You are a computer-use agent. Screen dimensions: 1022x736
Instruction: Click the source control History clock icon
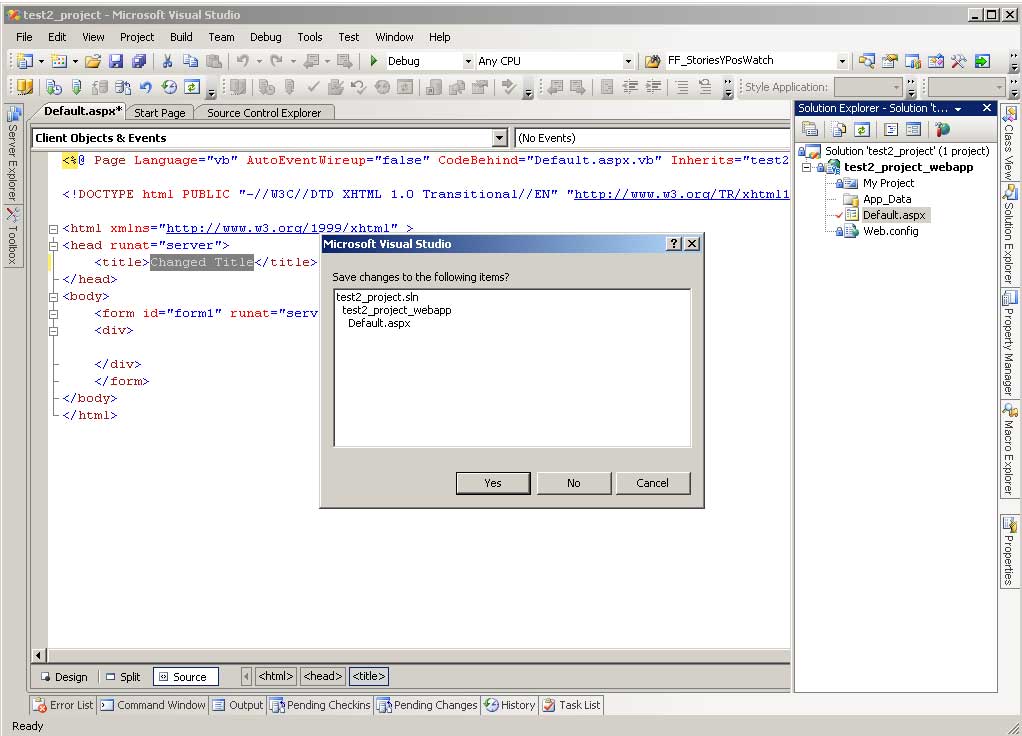pos(169,87)
